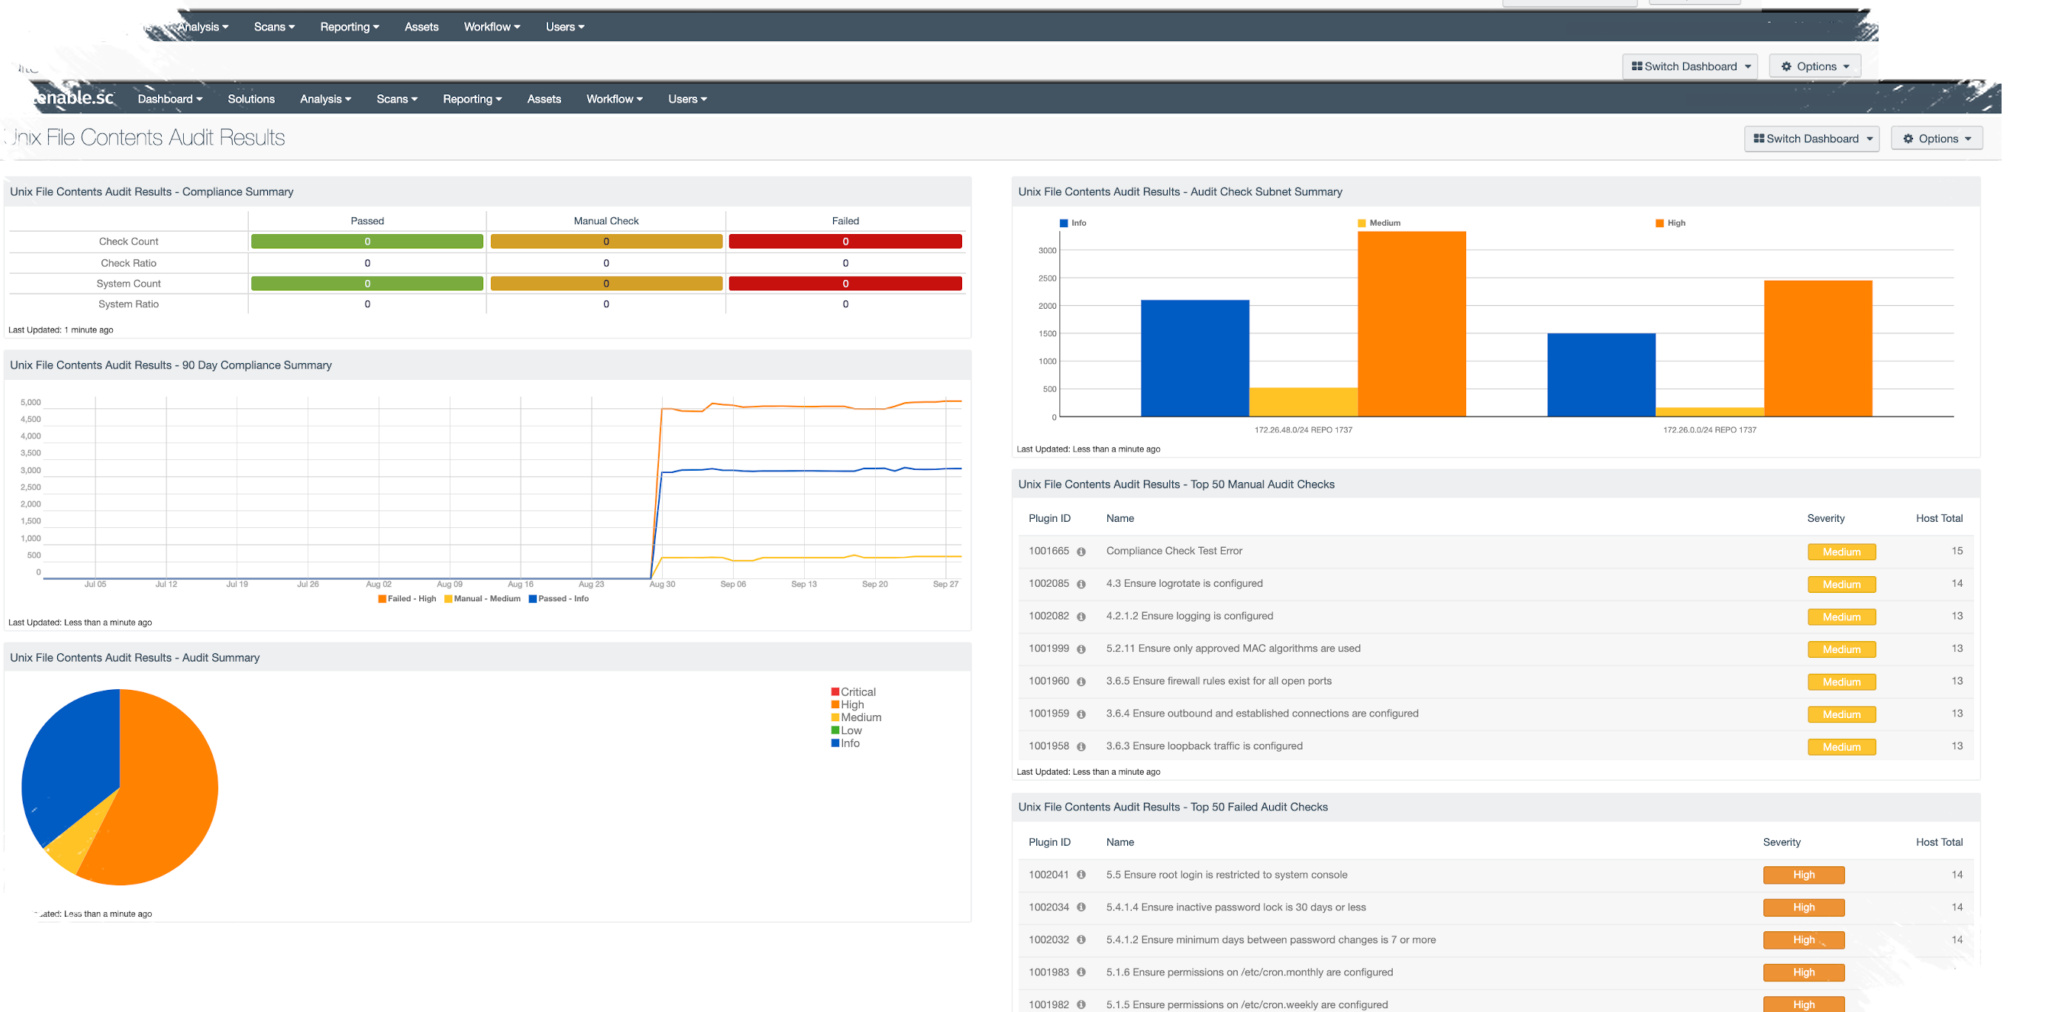Viewport: 2048px width, 1012px height.
Task: Open the Solutions menu item
Action: coord(251,99)
